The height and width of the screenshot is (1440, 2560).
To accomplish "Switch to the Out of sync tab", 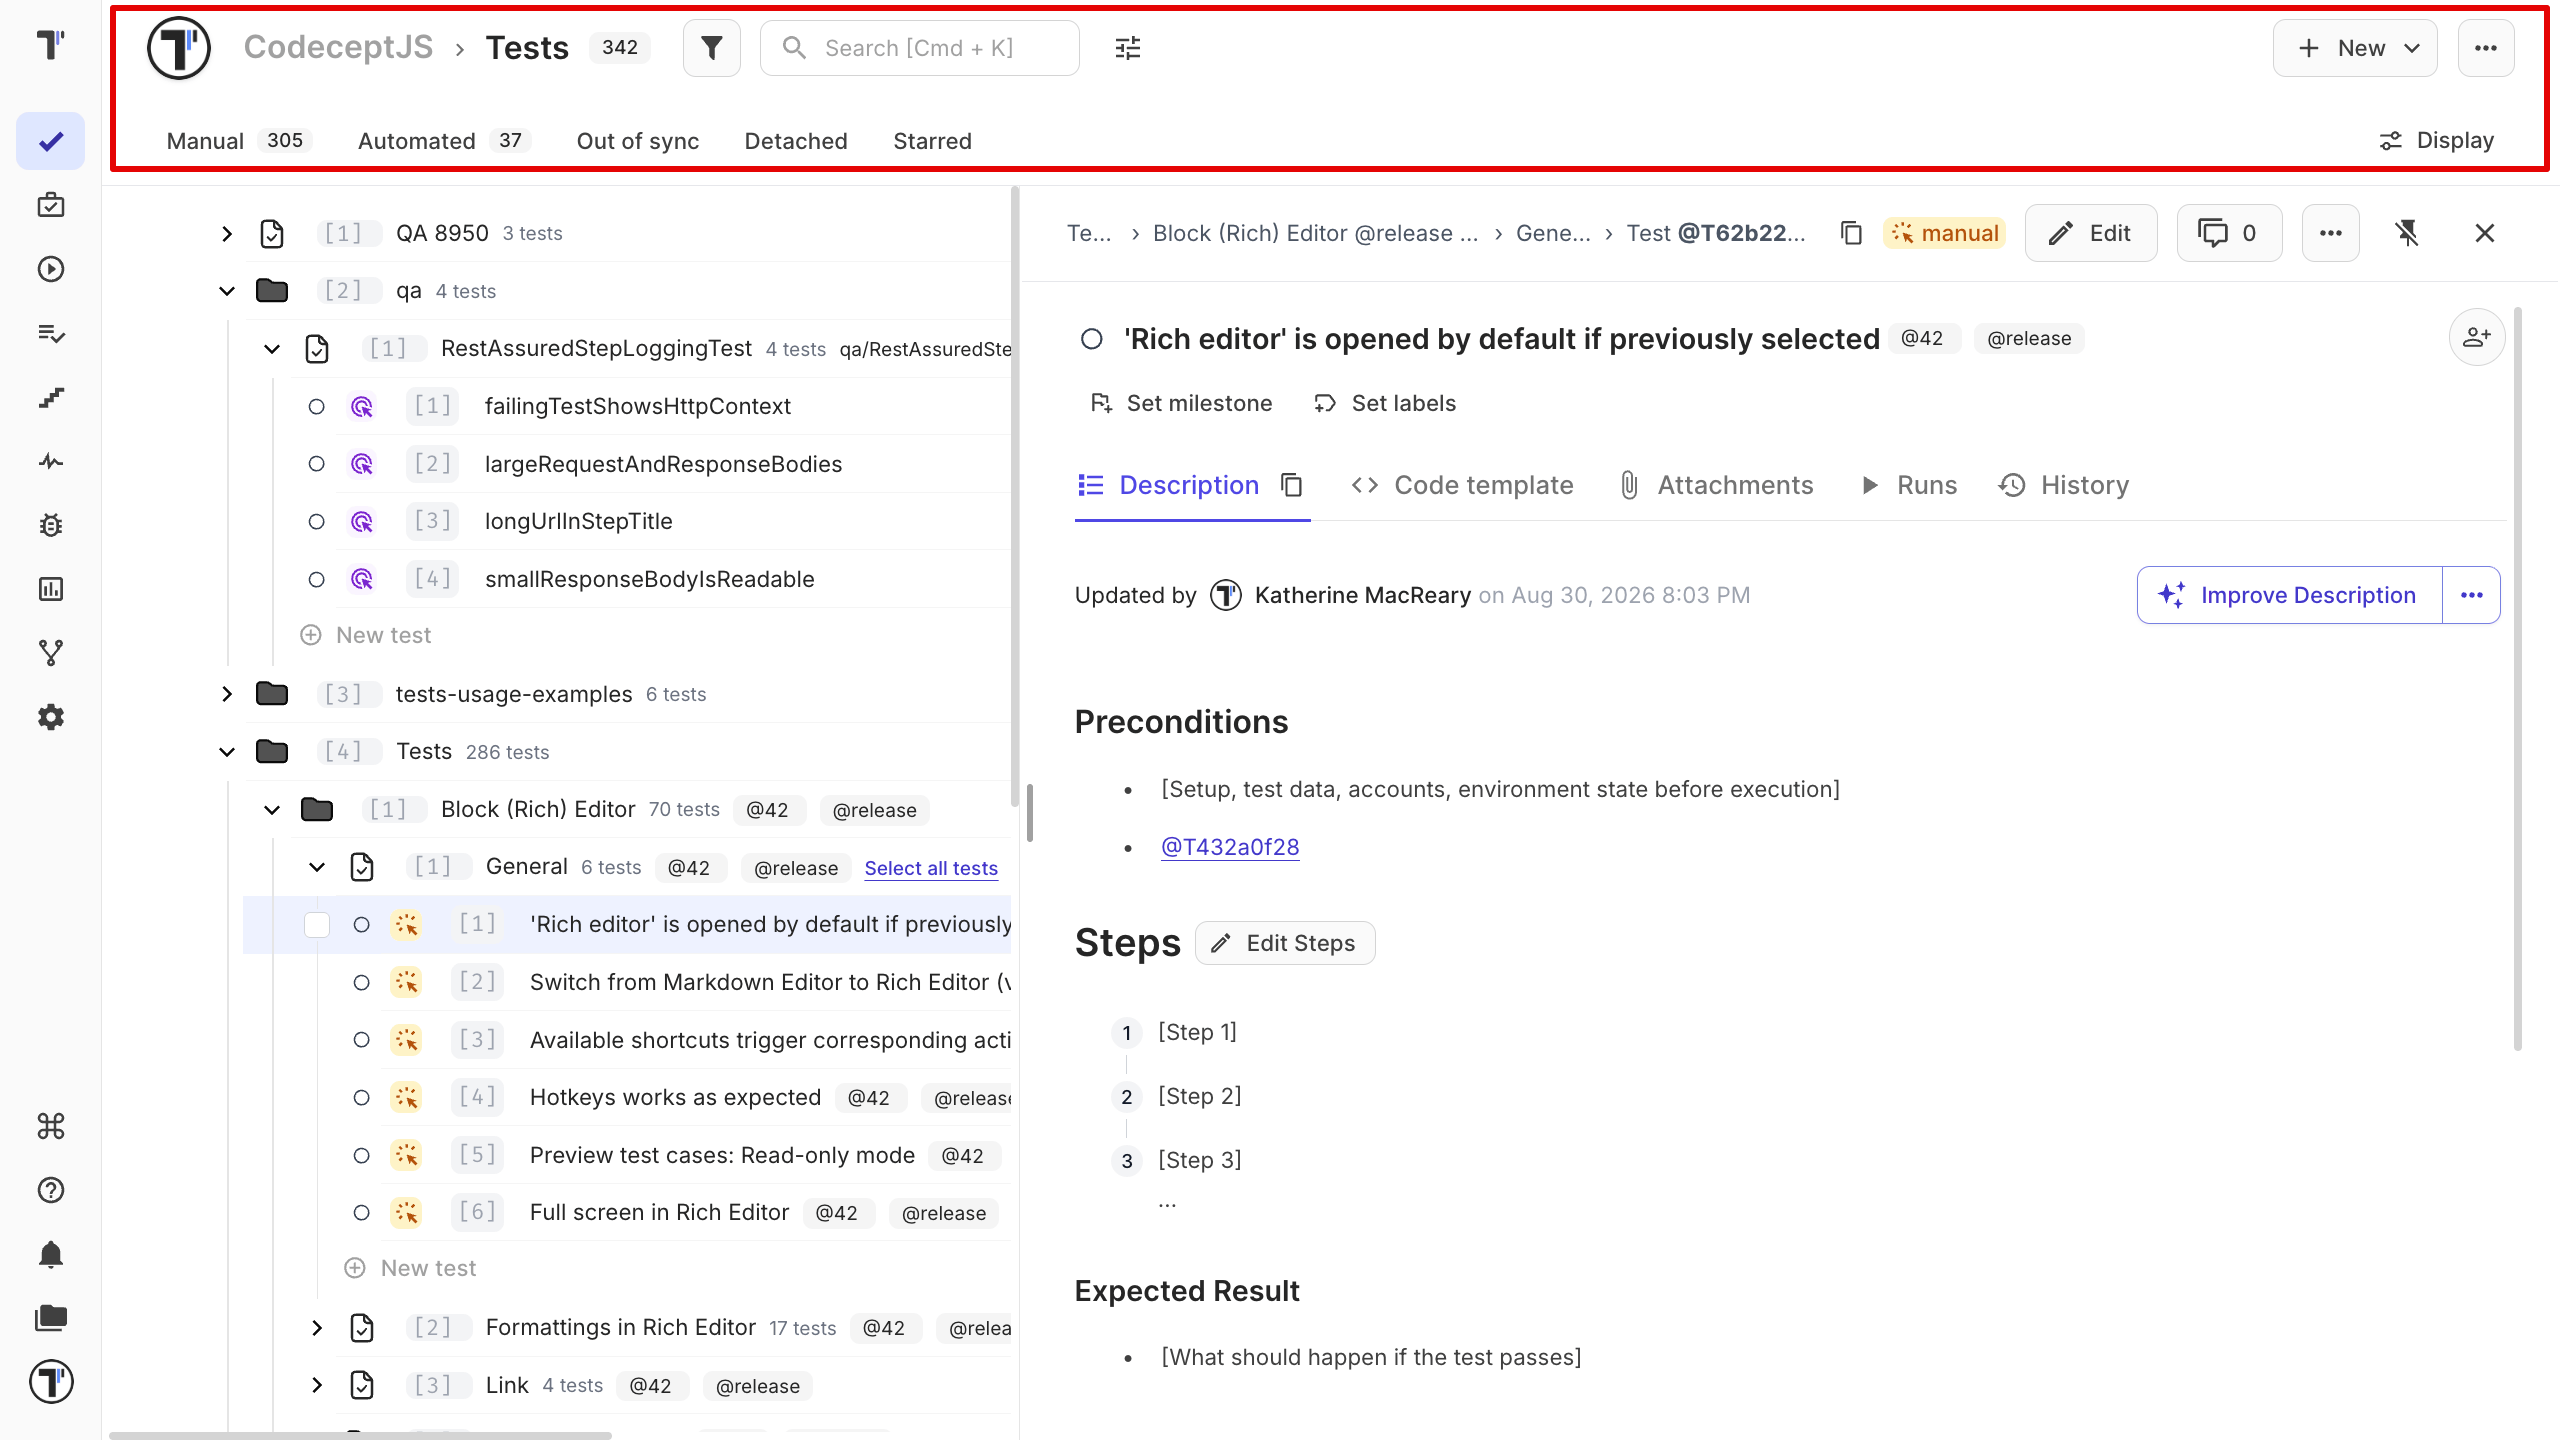I will click(x=638, y=141).
